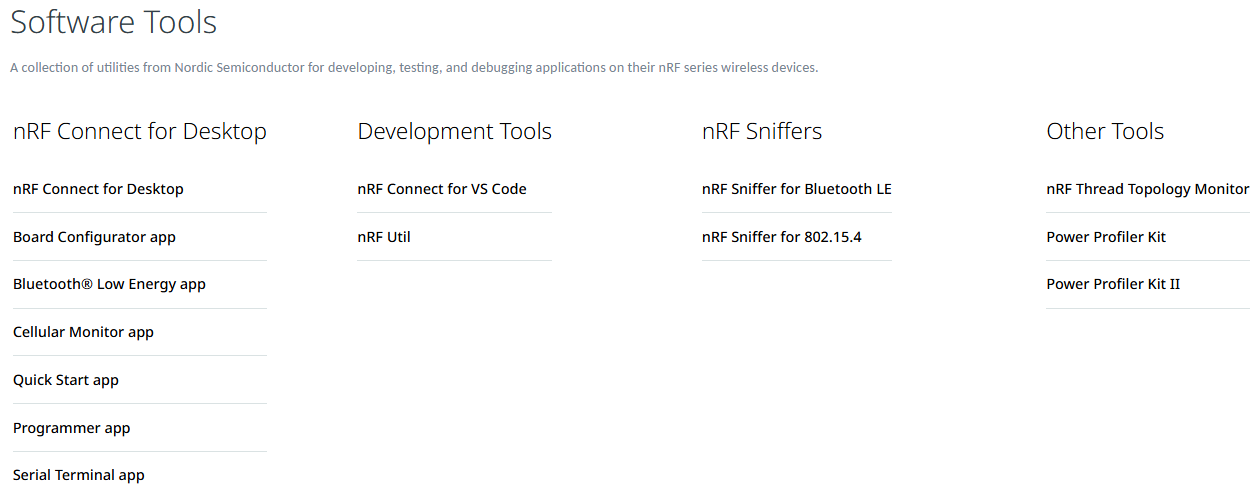Click the Nordic Semiconductor description text
This screenshot has width=1257, height=497.
[414, 68]
